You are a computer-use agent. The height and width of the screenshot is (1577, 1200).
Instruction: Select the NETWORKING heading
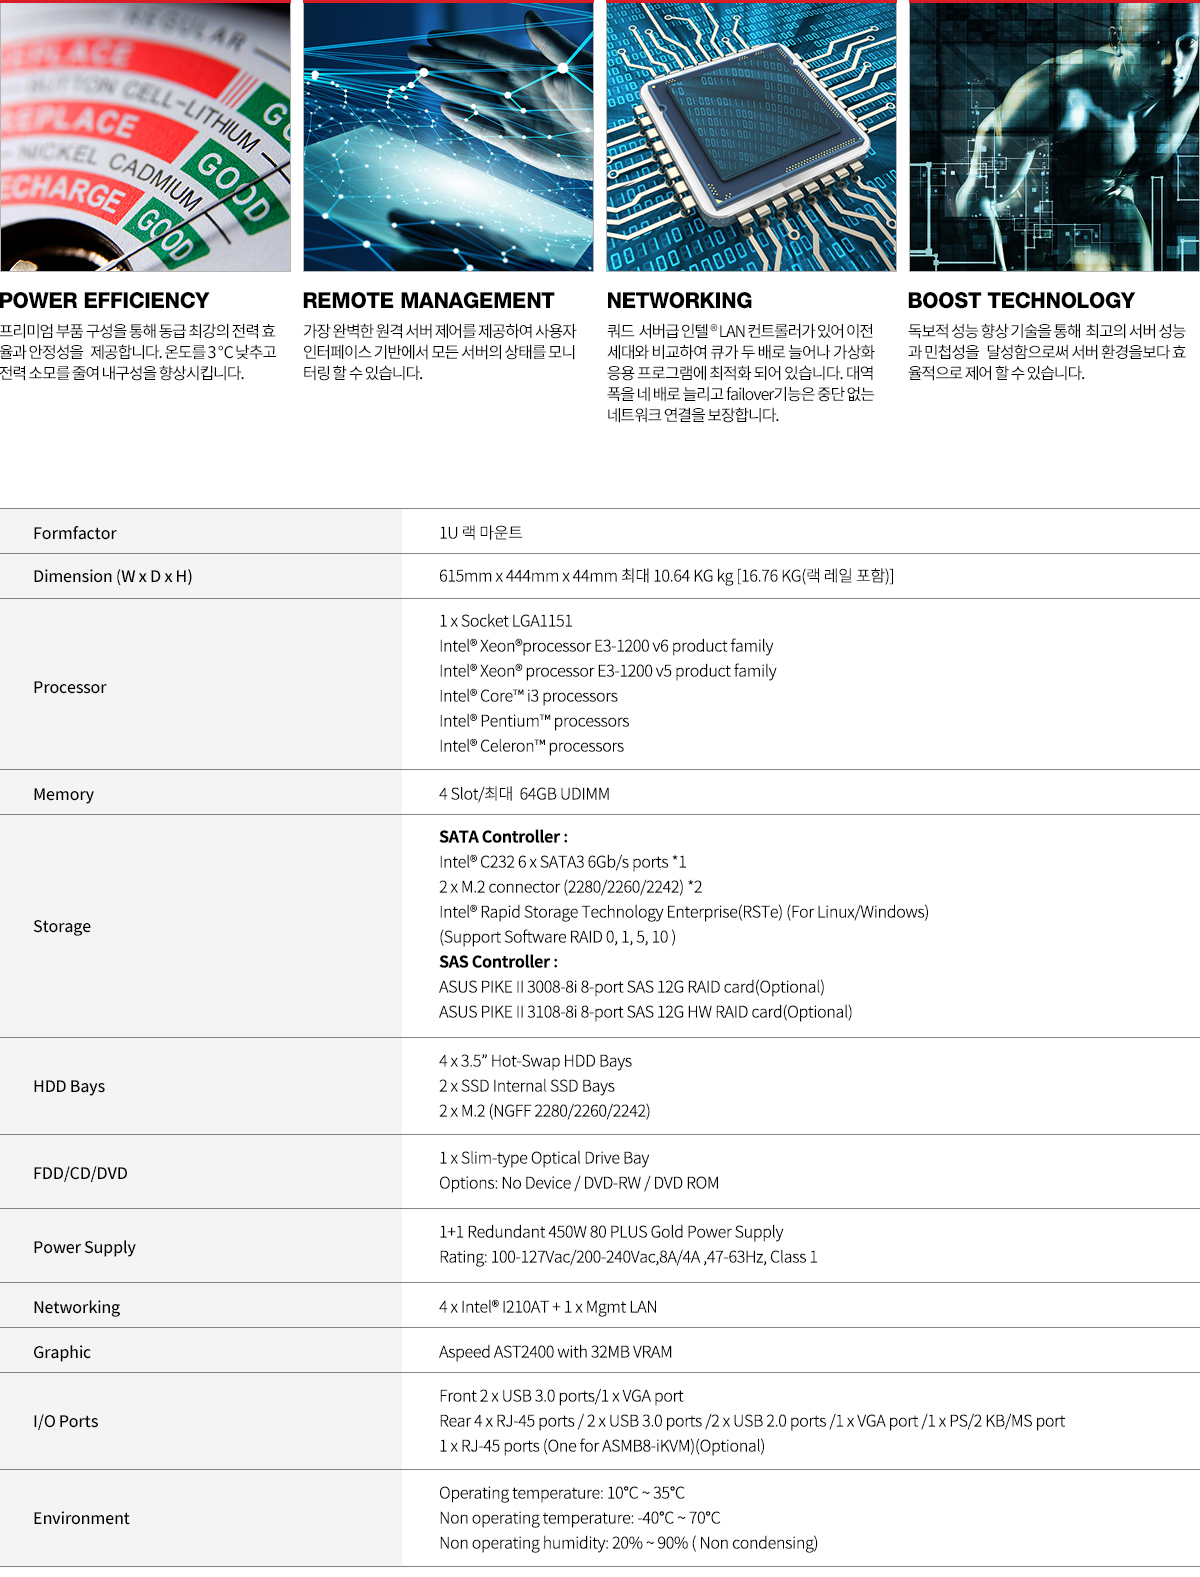coord(679,301)
